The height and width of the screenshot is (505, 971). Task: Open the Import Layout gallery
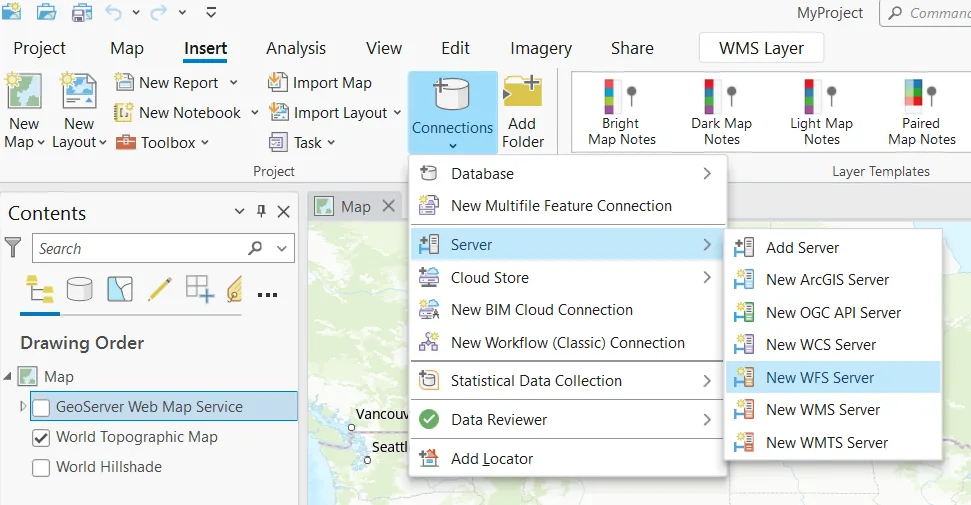click(x=335, y=113)
